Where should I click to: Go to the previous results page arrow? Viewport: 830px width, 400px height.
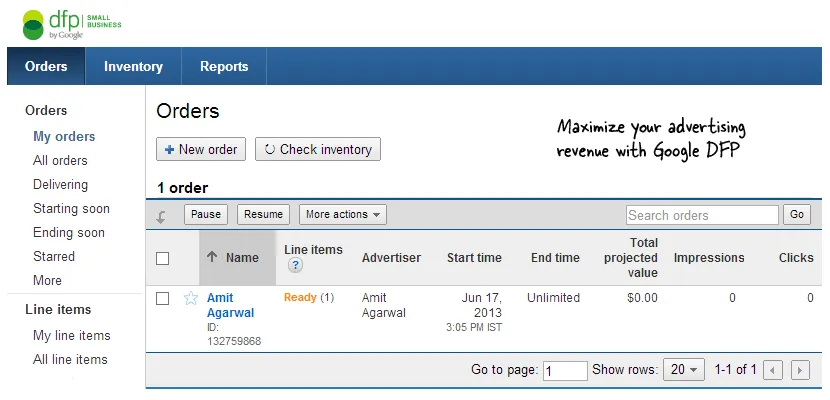(772, 370)
